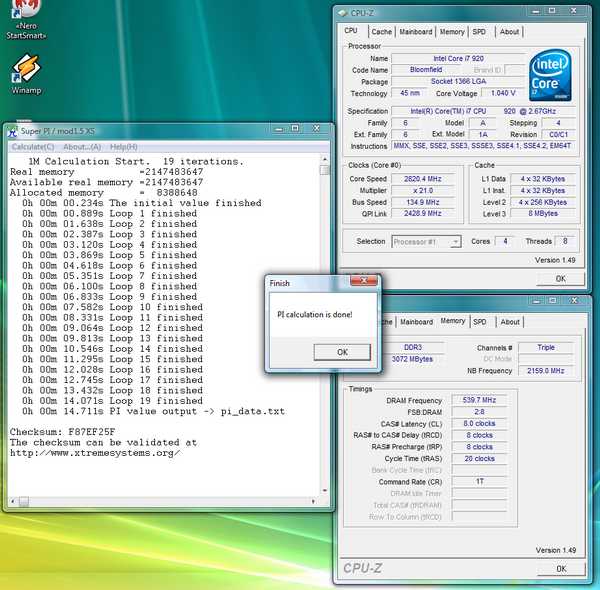600x590 pixels.
Task: Switch to the Cache tab in upper CPU-Z window
Action: (381, 32)
